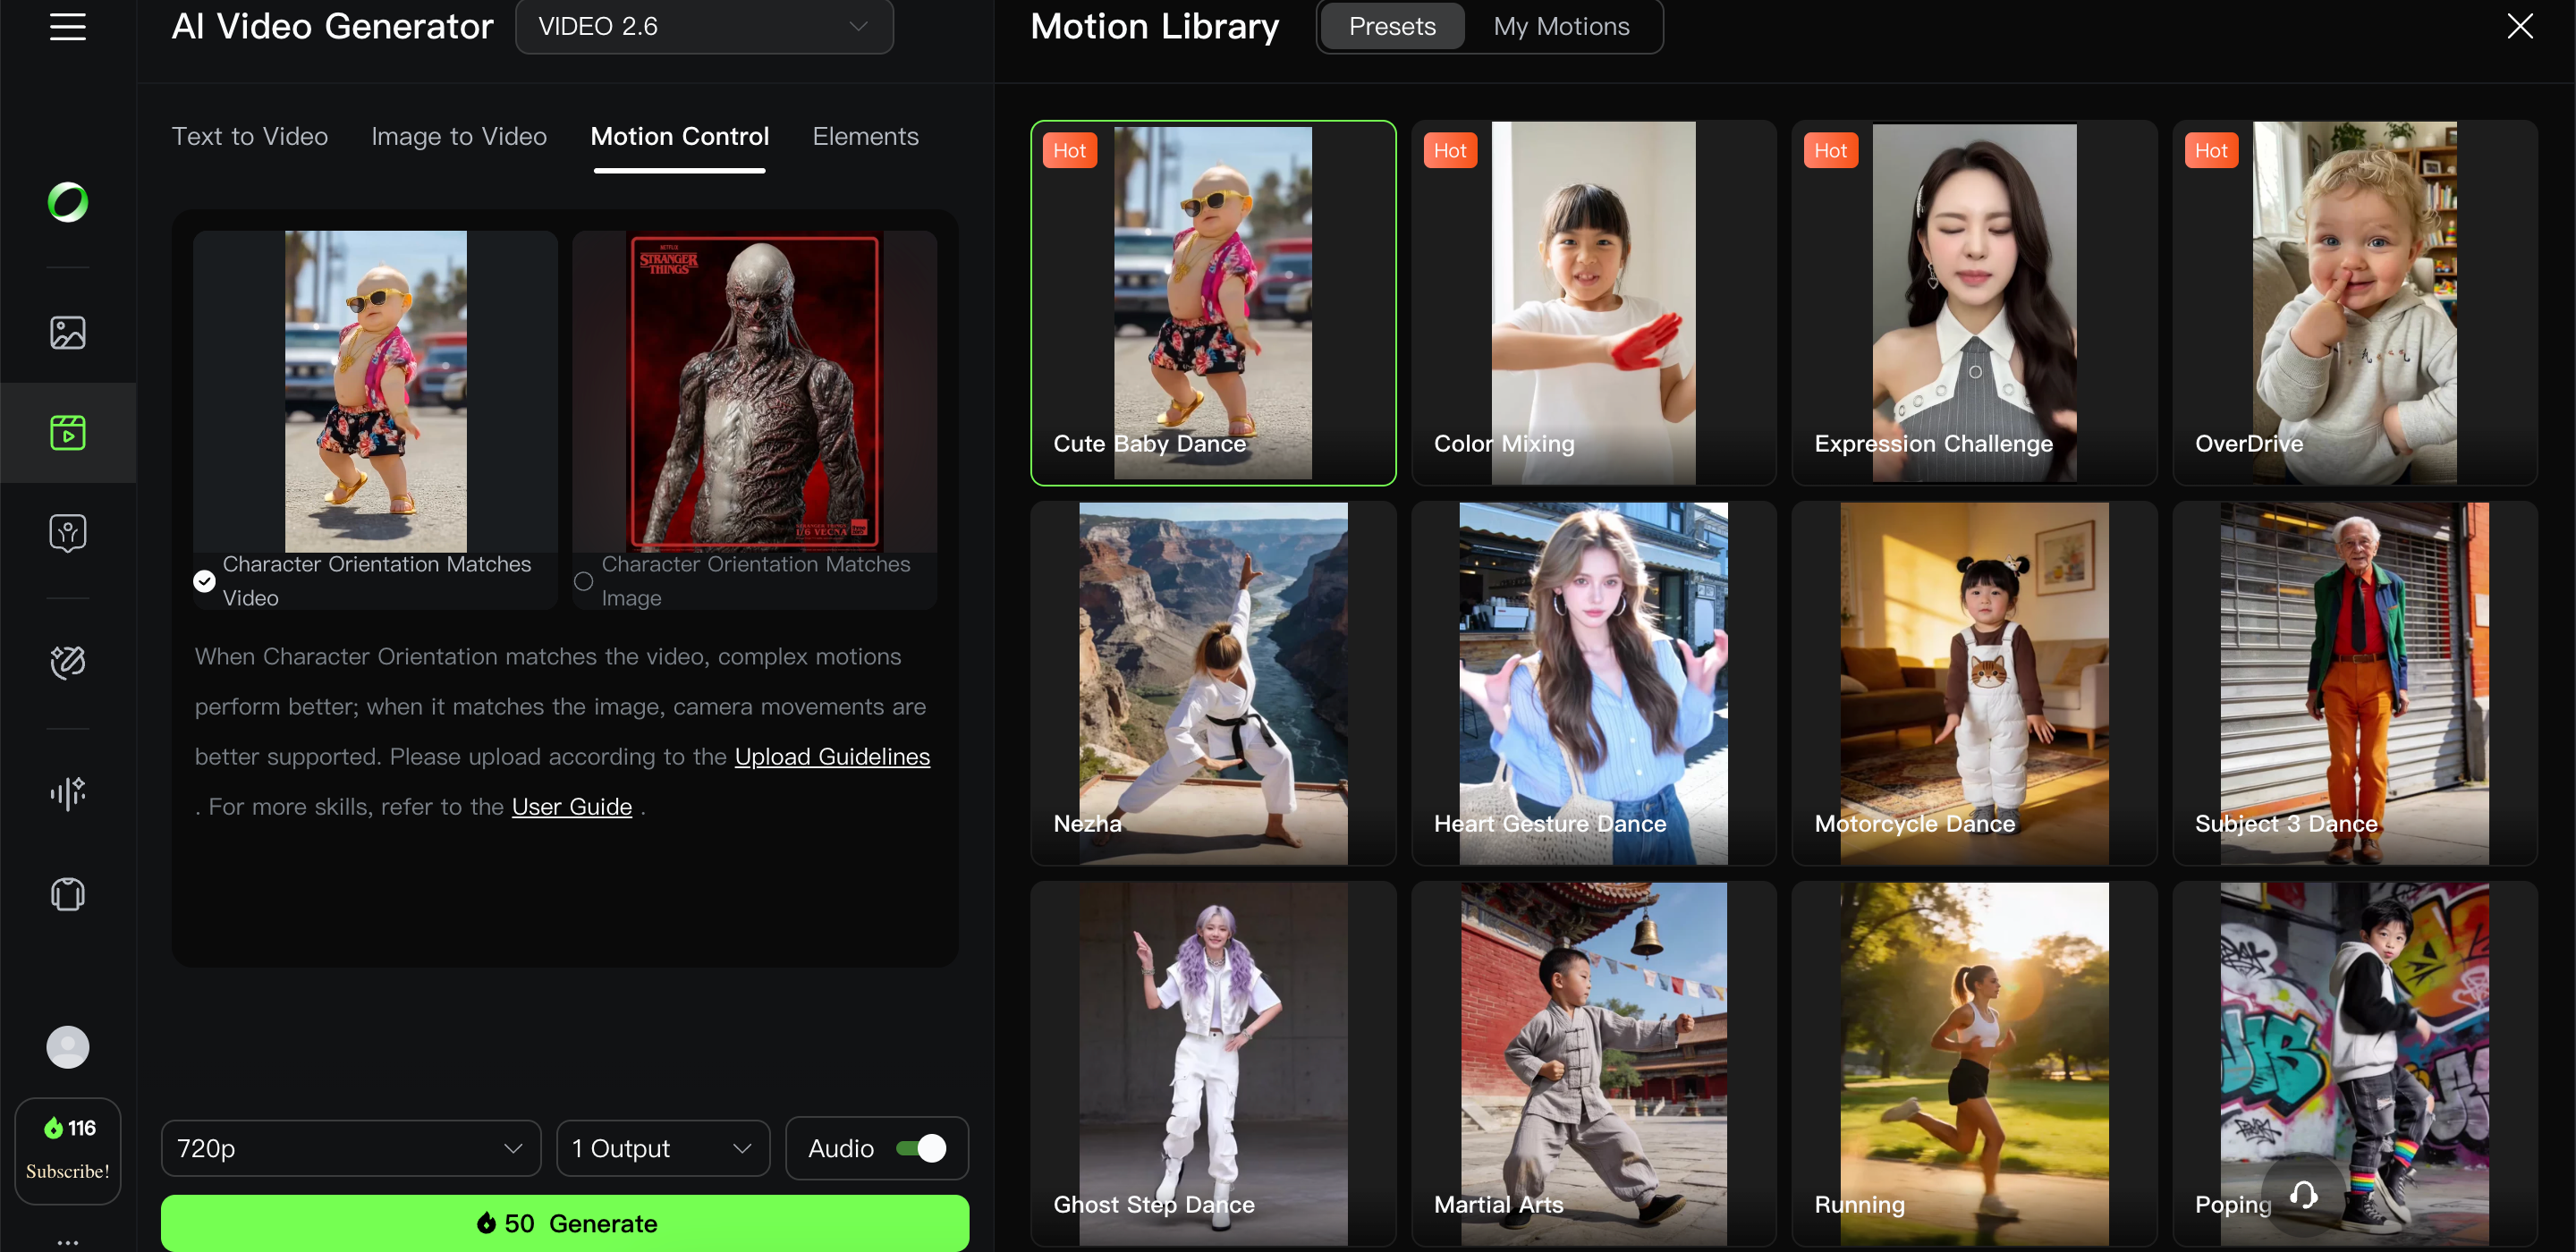Image resolution: width=2576 pixels, height=1252 pixels.
Task: Open the motion capture tool in the sidebar
Action: pos(67,533)
